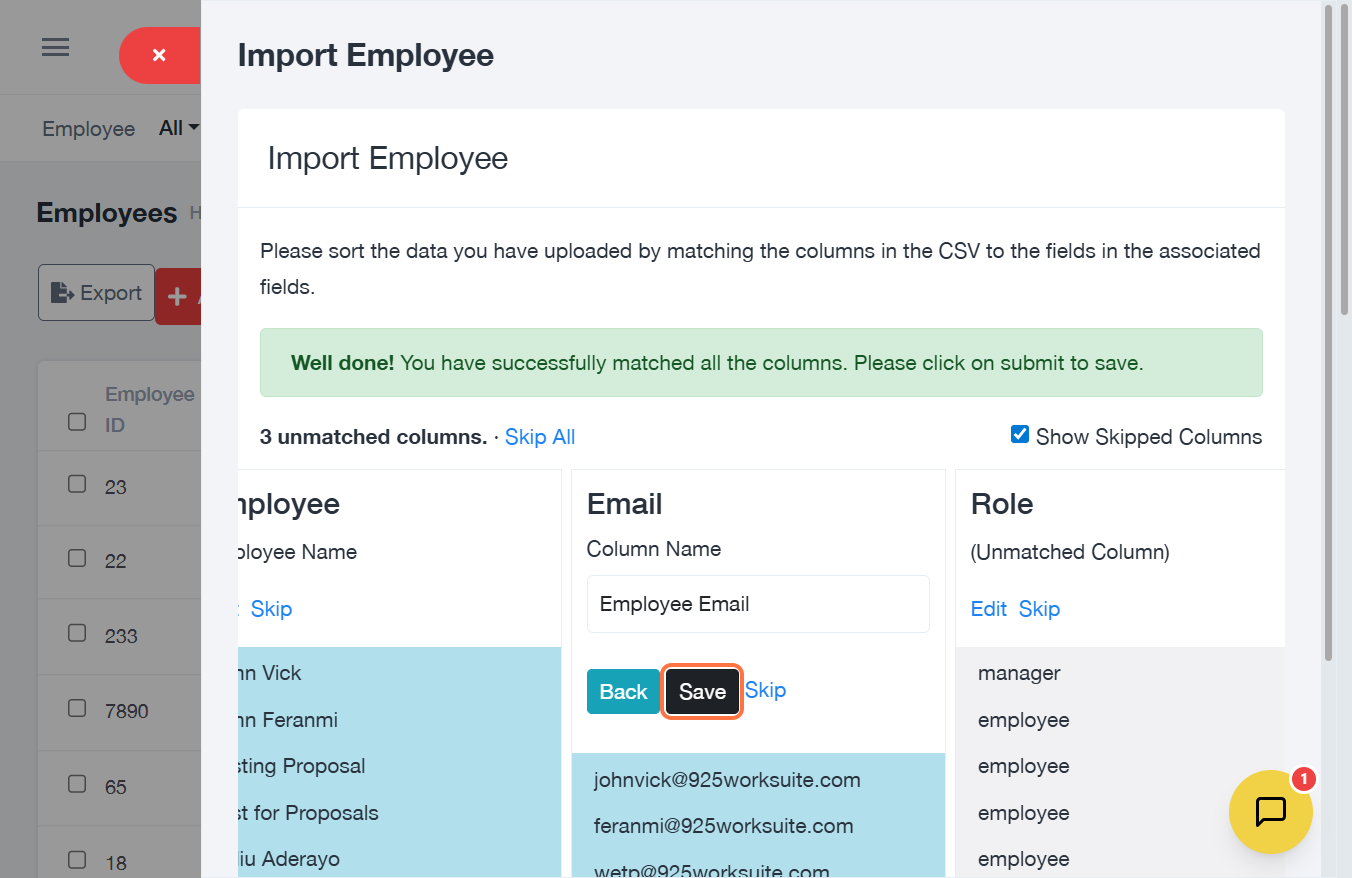Click the red add employee plus button

(178, 296)
